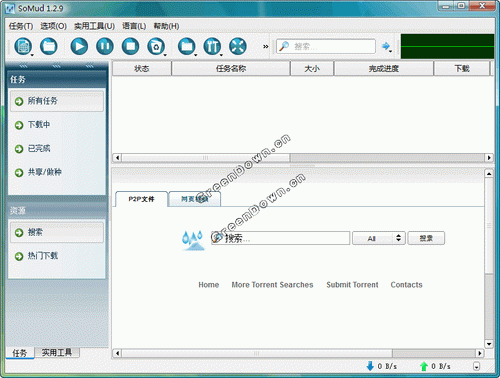Image resolution: width=500 pixels, height=378 pixels.
Task: Click the task list left scroll arrow
Action: tap(117, 157)
